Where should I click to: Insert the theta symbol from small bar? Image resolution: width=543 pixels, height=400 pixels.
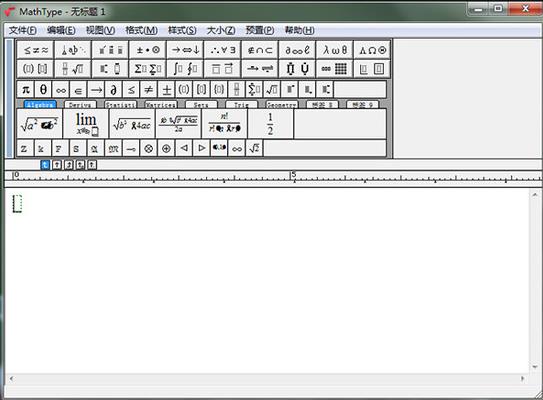[43, 90]
